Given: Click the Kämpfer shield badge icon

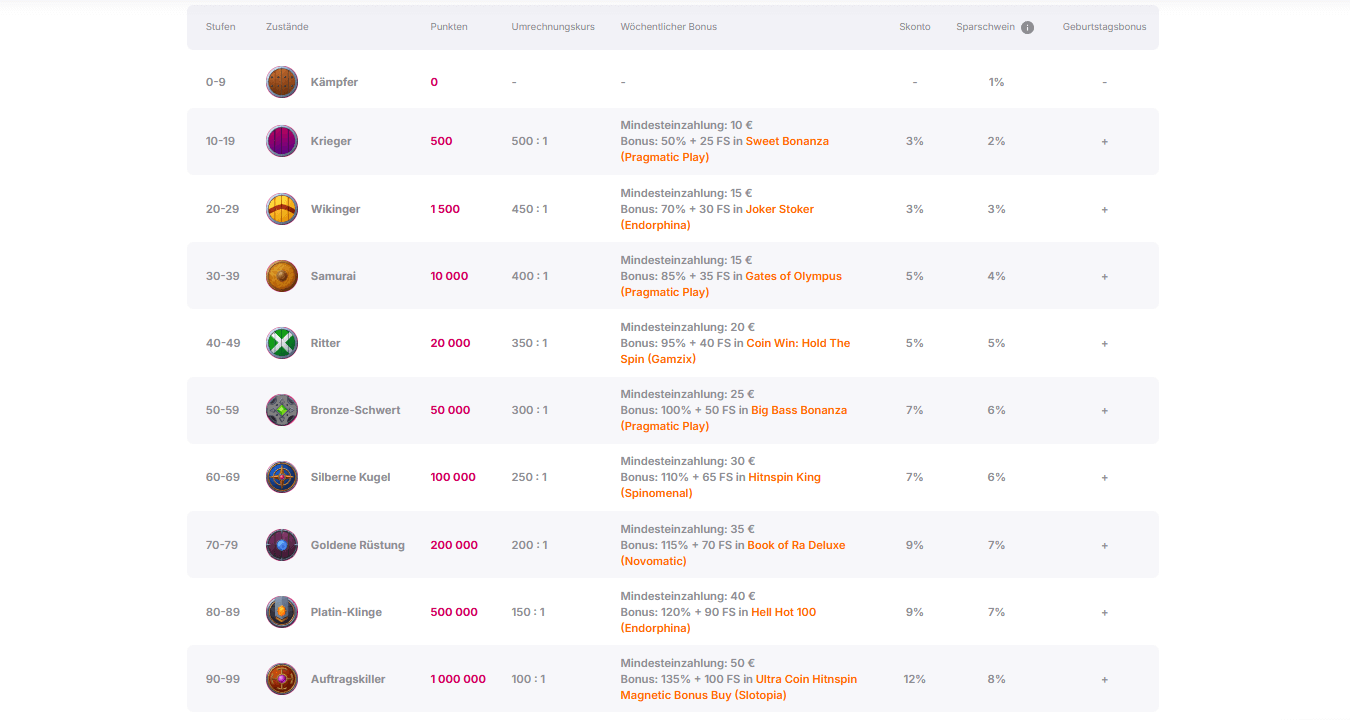Looking at the screenshot, I should point(282,82).
